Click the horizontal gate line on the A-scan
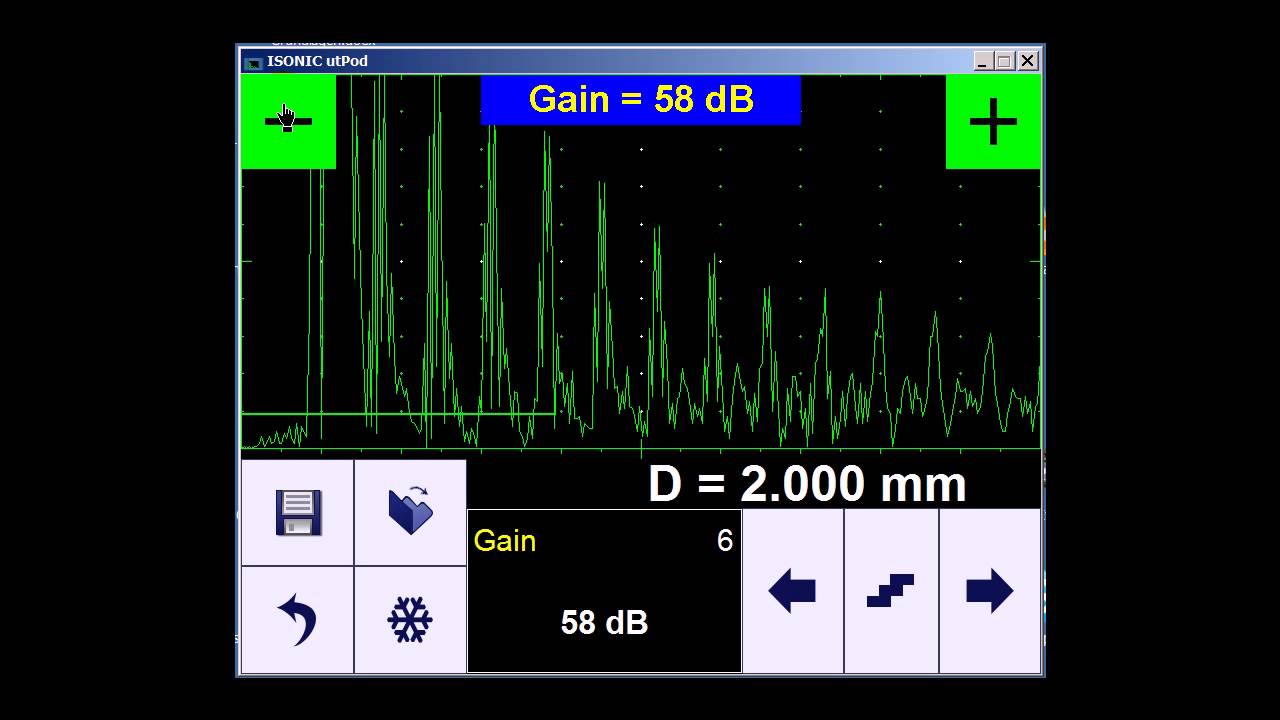Image resolution: width=1280 pixels, height=720 pixels. tap(398, 413)
